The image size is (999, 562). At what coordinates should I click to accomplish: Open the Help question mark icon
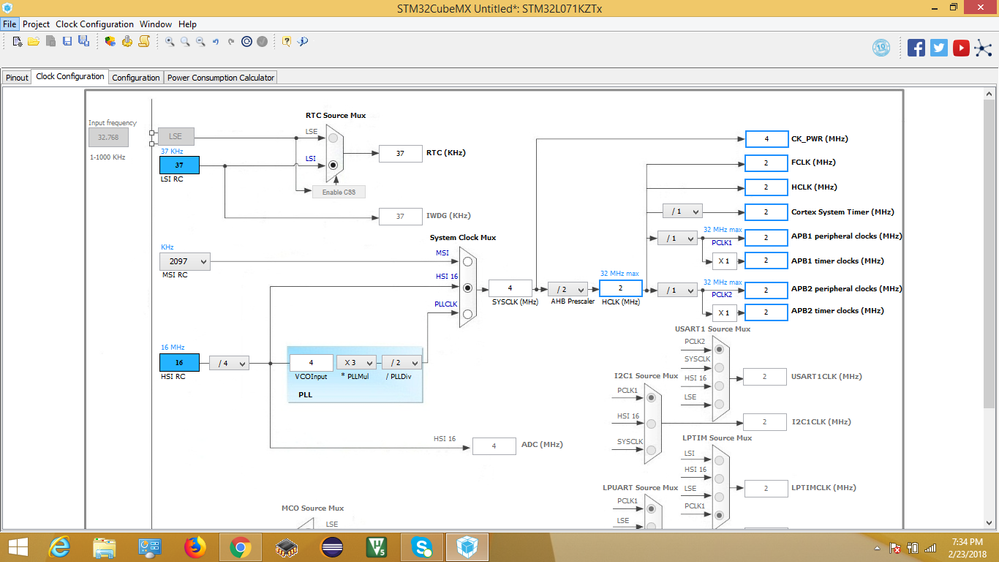click(287, 41)
